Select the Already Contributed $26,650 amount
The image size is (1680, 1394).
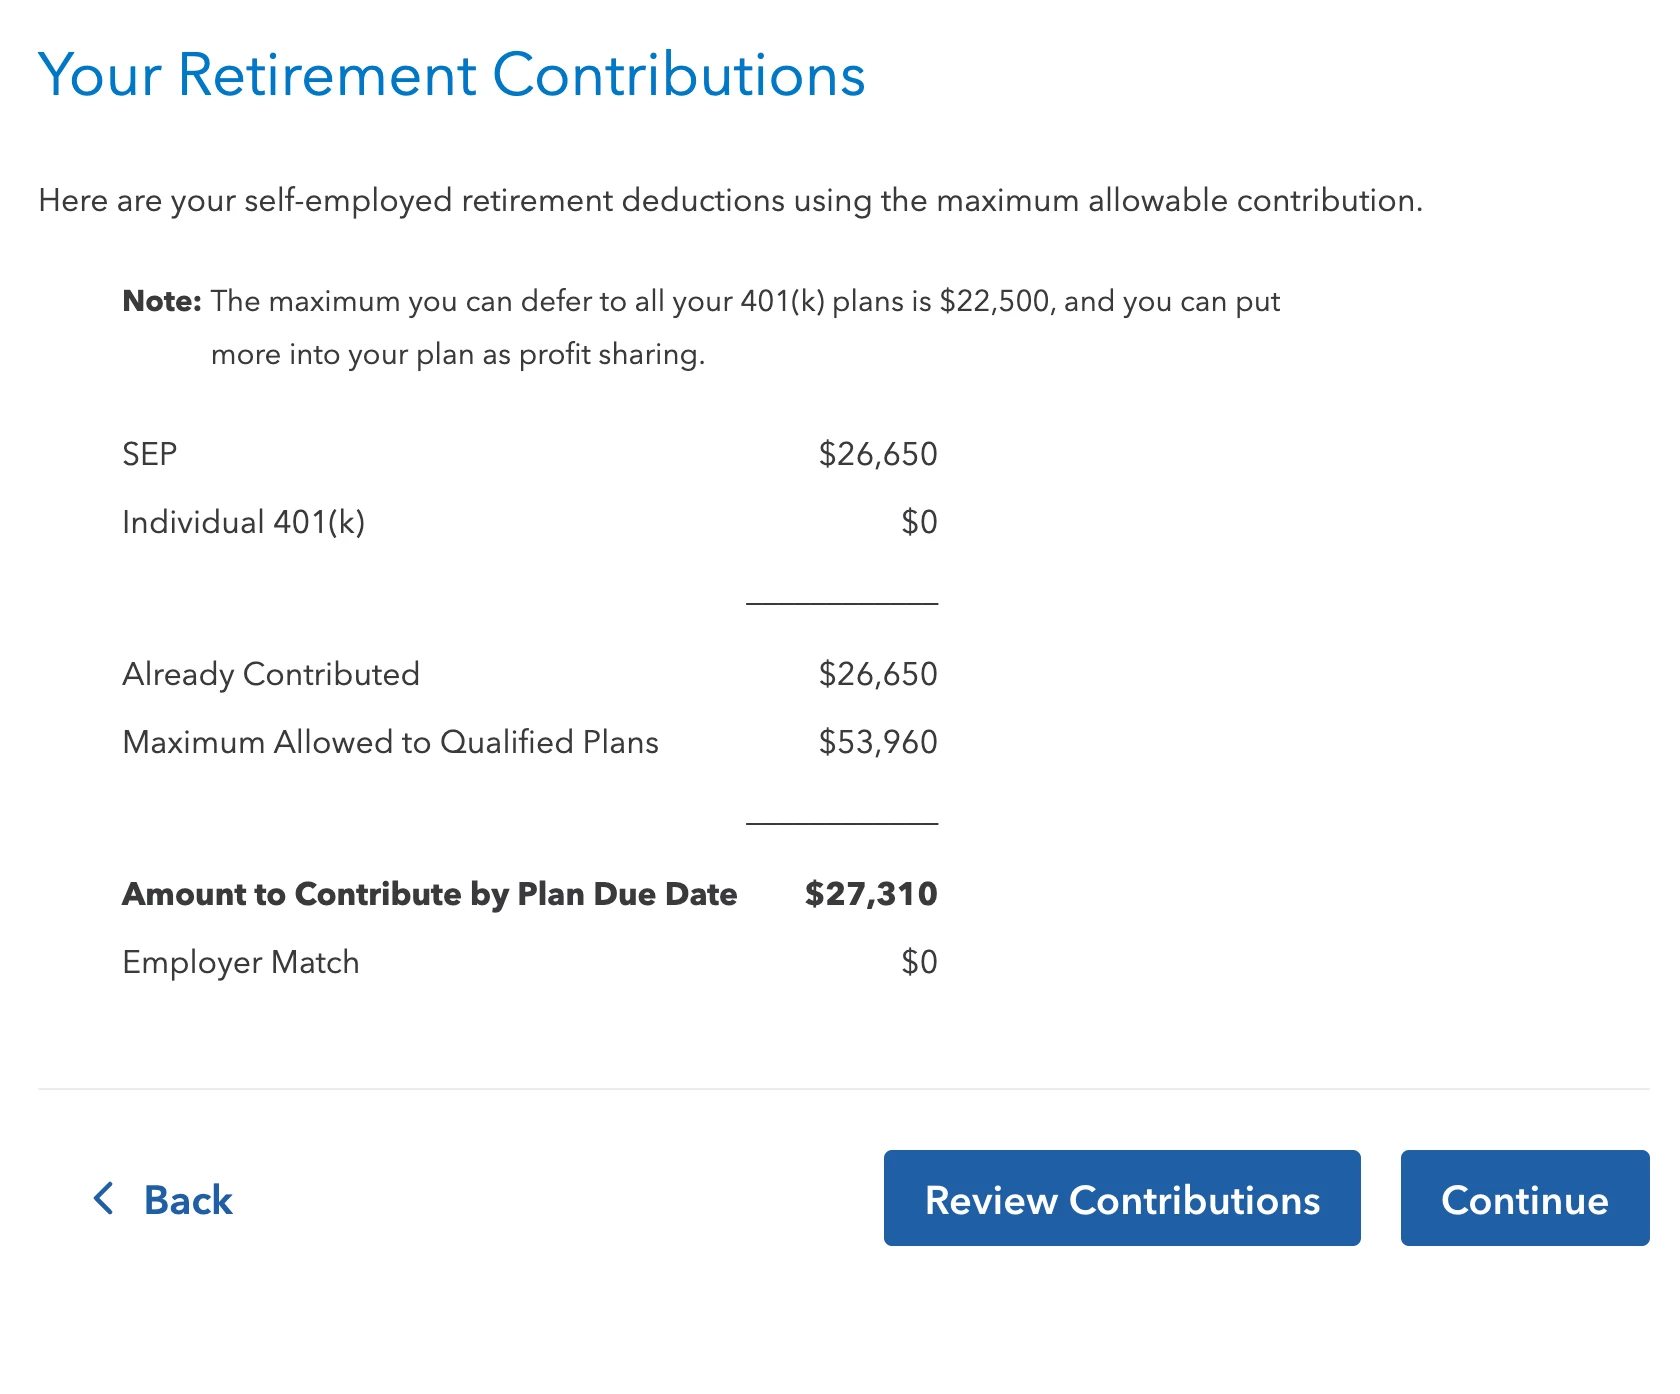coord(878,674)
